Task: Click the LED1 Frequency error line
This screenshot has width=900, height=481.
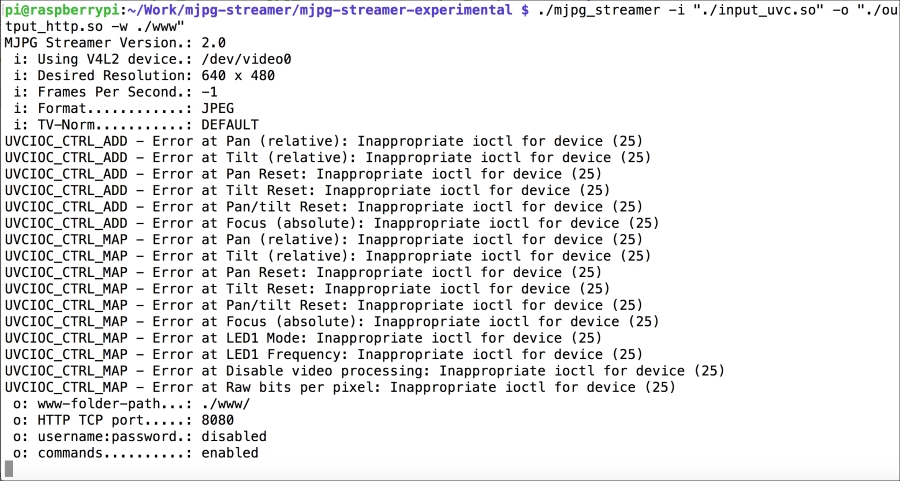Action: 324,354
